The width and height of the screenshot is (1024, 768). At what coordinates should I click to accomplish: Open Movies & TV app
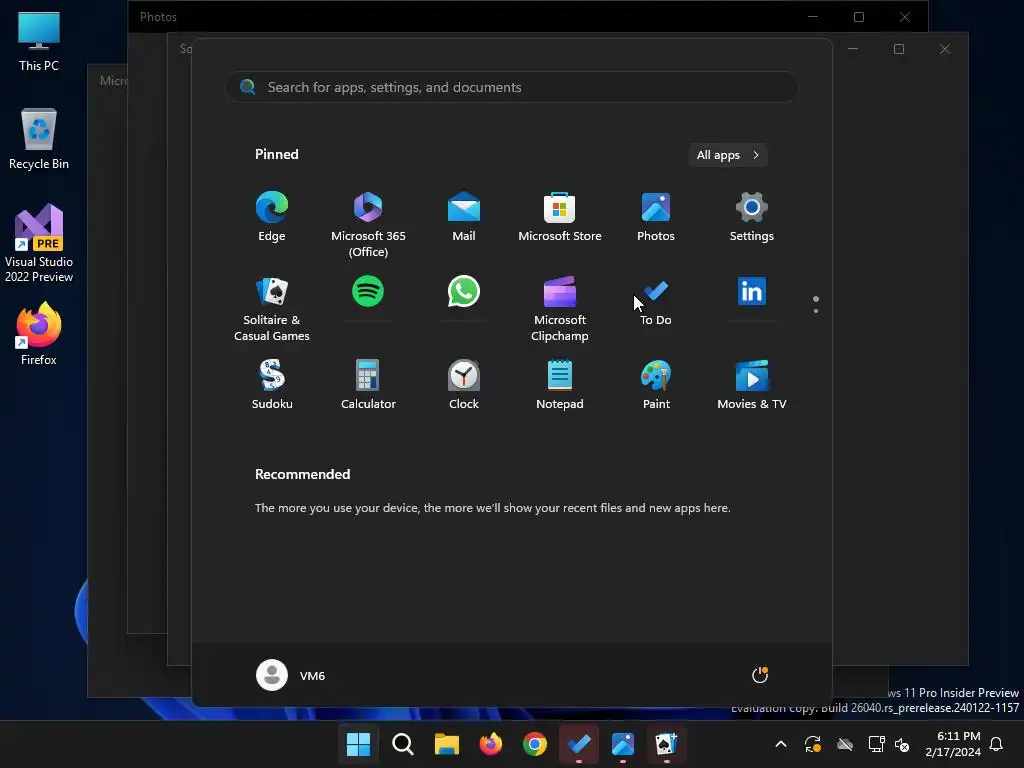pos(752,385)
